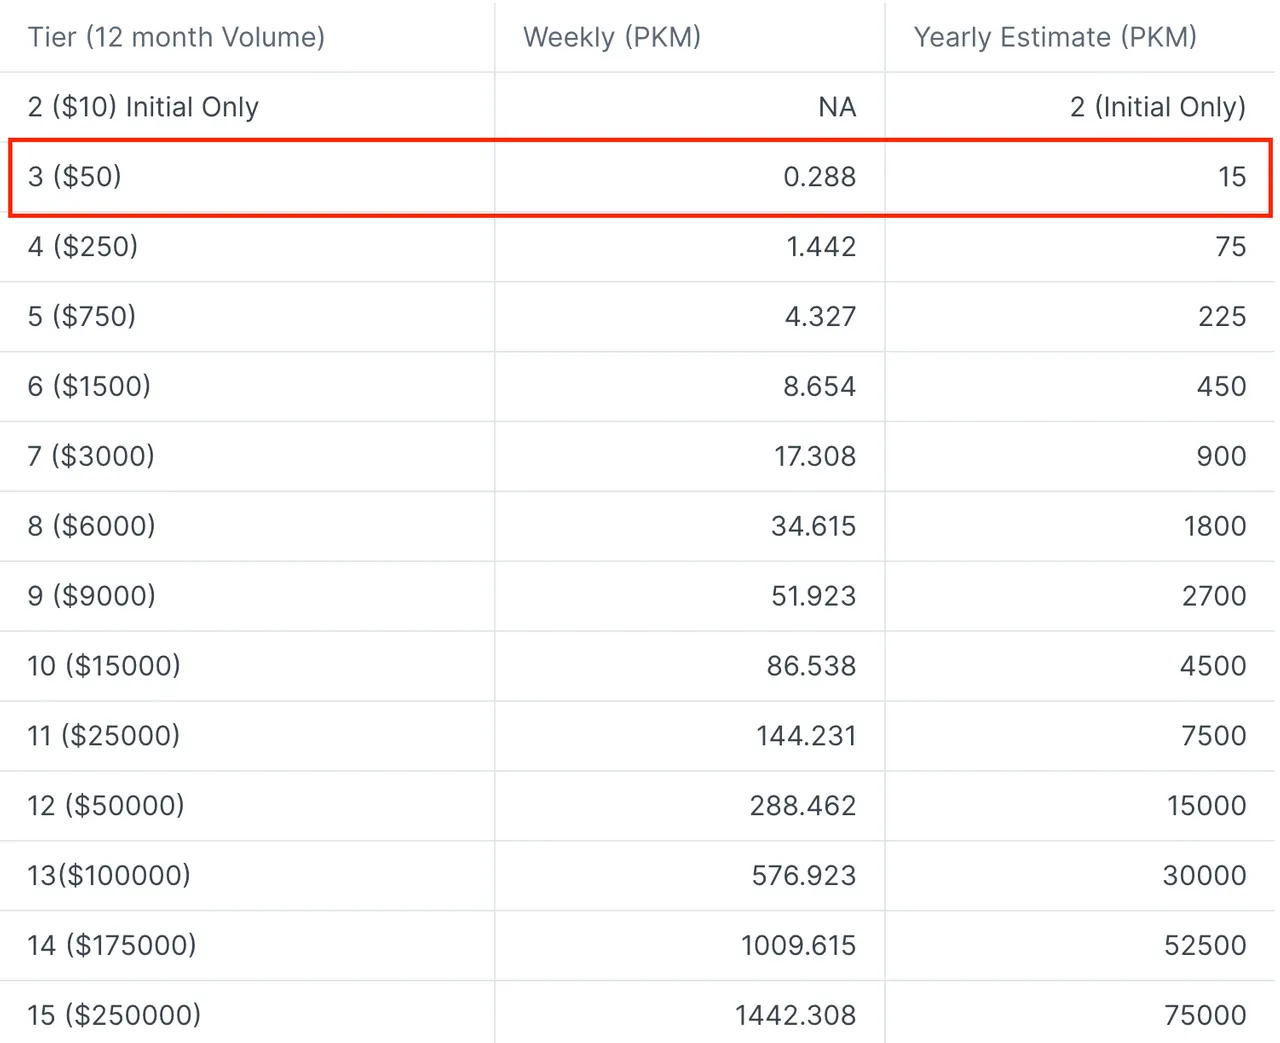1280x1043 pixels.
Task: Select the '2 (Initial Only)' yearly cell
Action: coord(1158,107)
